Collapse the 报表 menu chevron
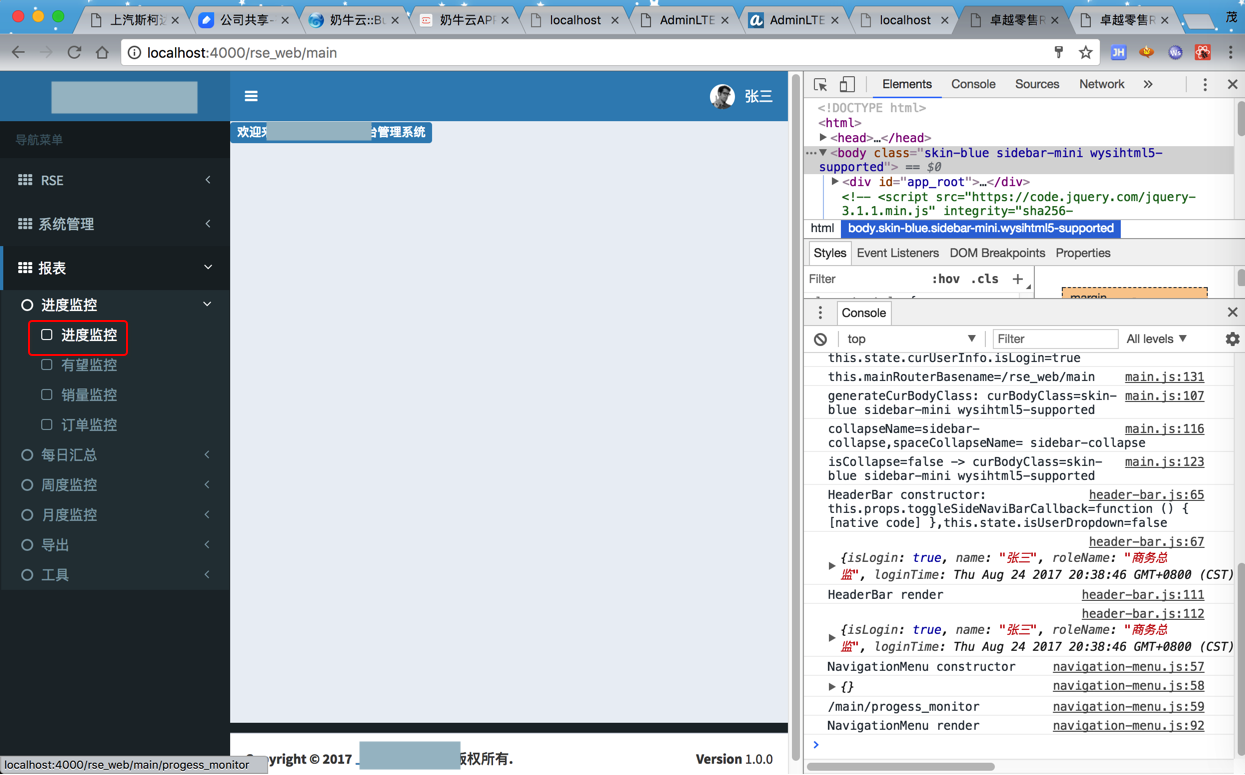1245x775 pixels. click(x=208, y=267)
